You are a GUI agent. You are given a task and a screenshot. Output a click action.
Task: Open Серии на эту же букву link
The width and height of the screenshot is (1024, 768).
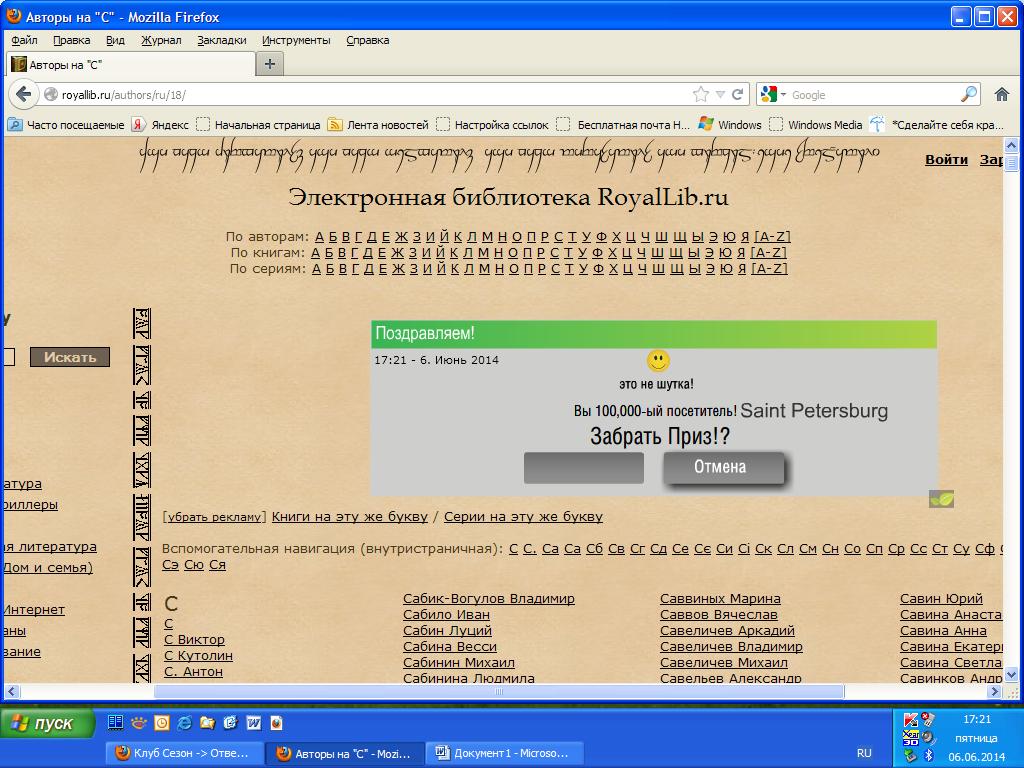[523, 517]
